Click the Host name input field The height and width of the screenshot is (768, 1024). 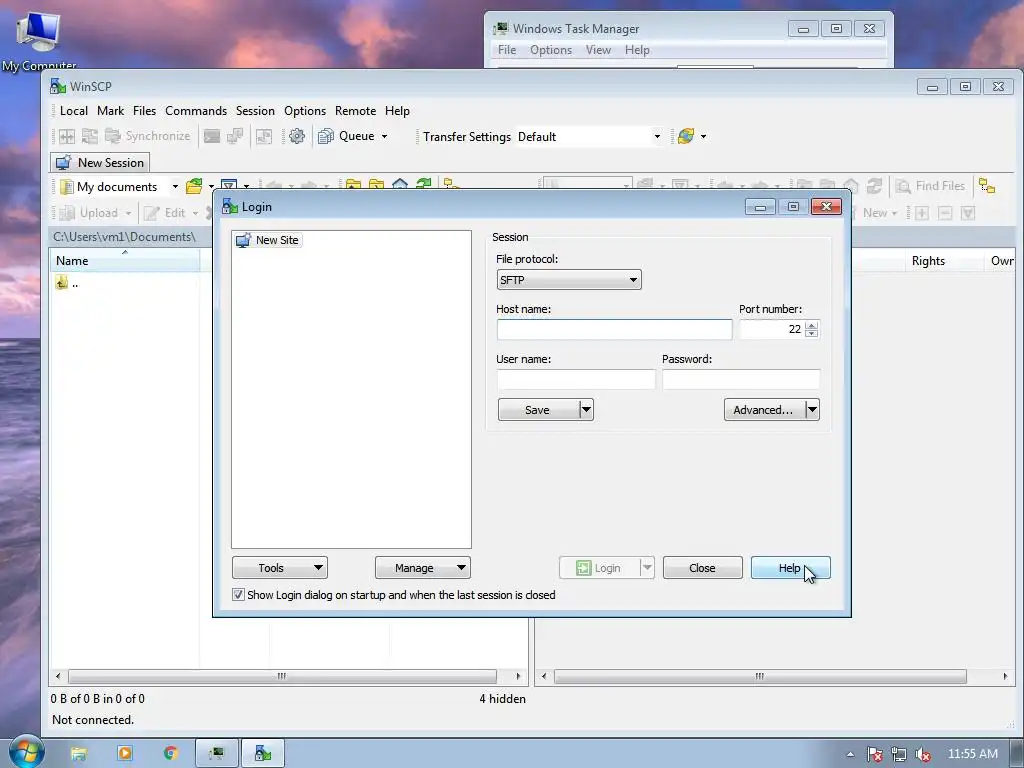(614, 329)
